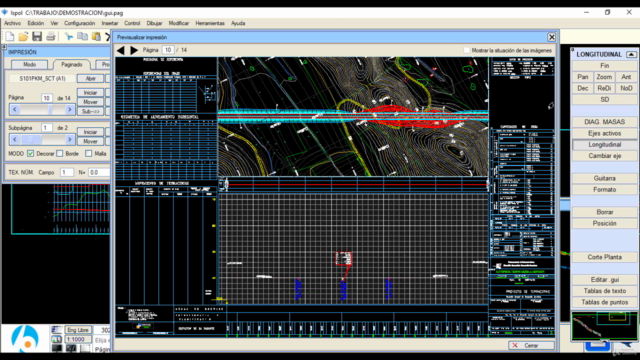Click the Ant button

626,77
